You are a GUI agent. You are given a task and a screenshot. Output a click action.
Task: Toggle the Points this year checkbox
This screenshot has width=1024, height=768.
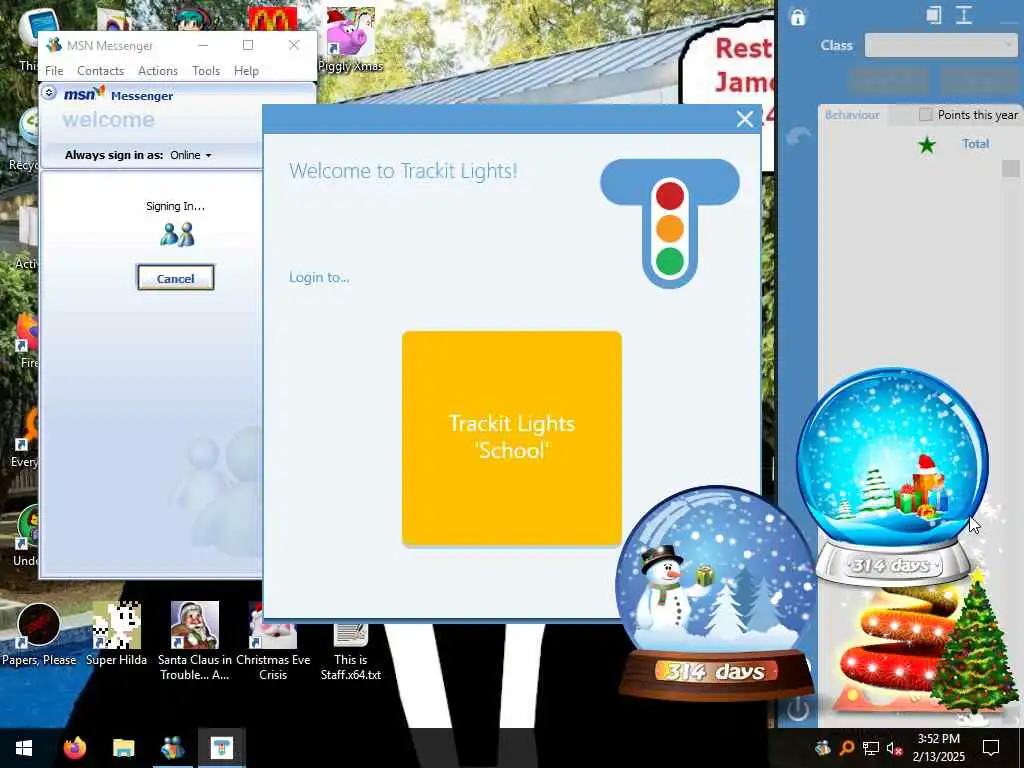tap(925, 115)
